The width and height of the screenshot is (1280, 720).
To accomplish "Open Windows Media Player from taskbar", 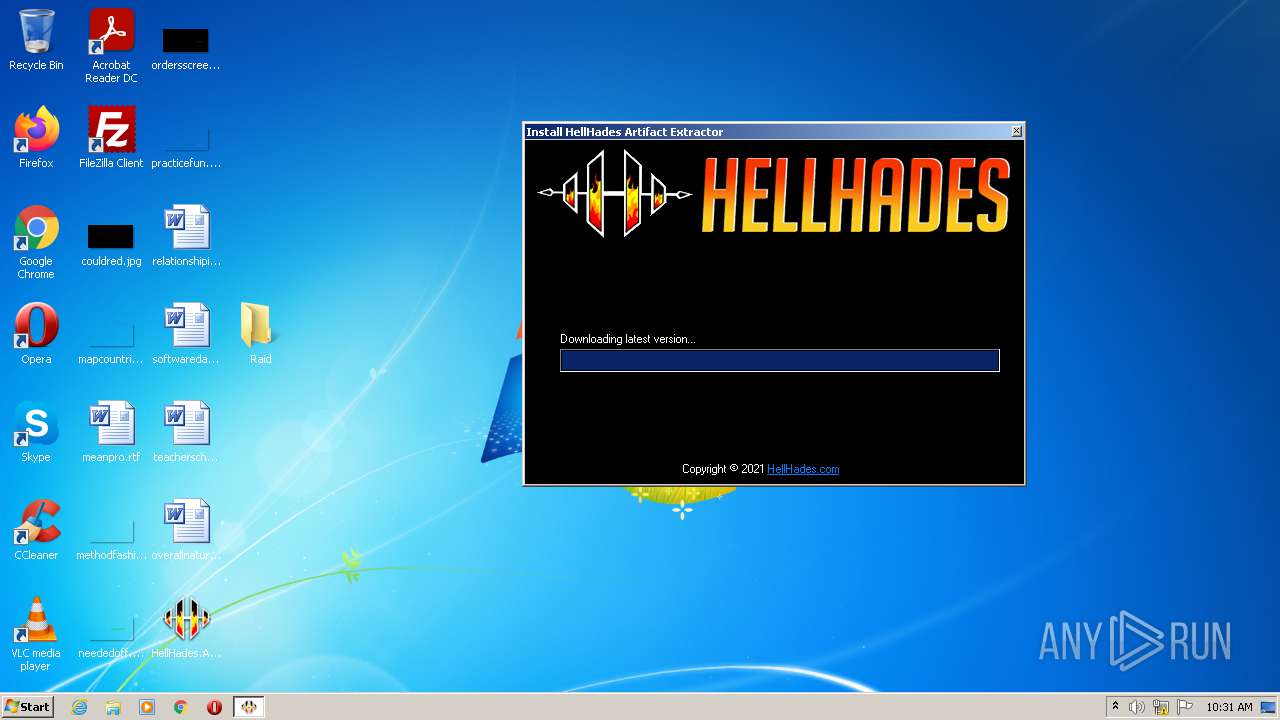I will tap(147, 707).
